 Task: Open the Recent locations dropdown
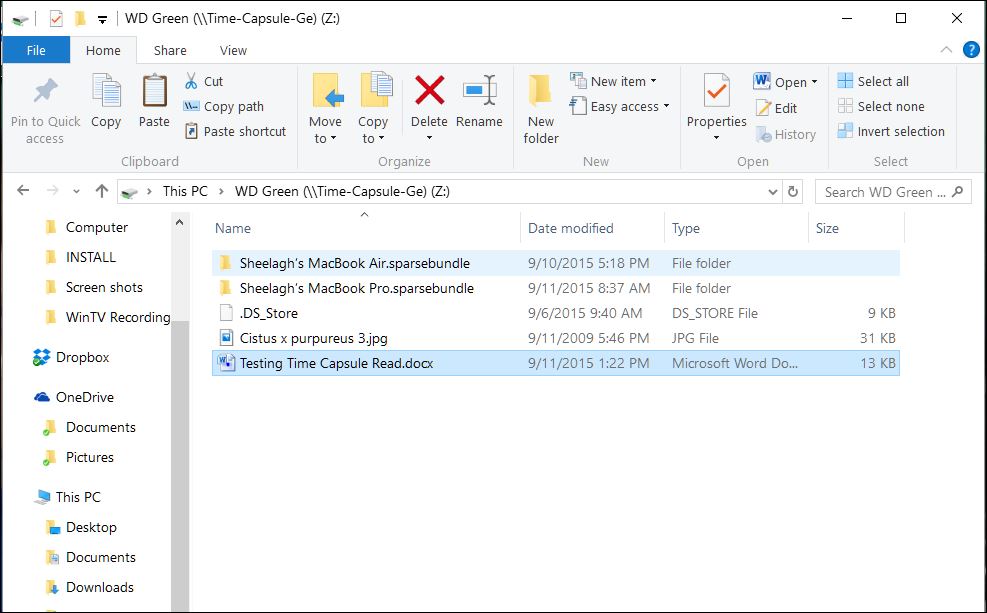tap(76, 191)
